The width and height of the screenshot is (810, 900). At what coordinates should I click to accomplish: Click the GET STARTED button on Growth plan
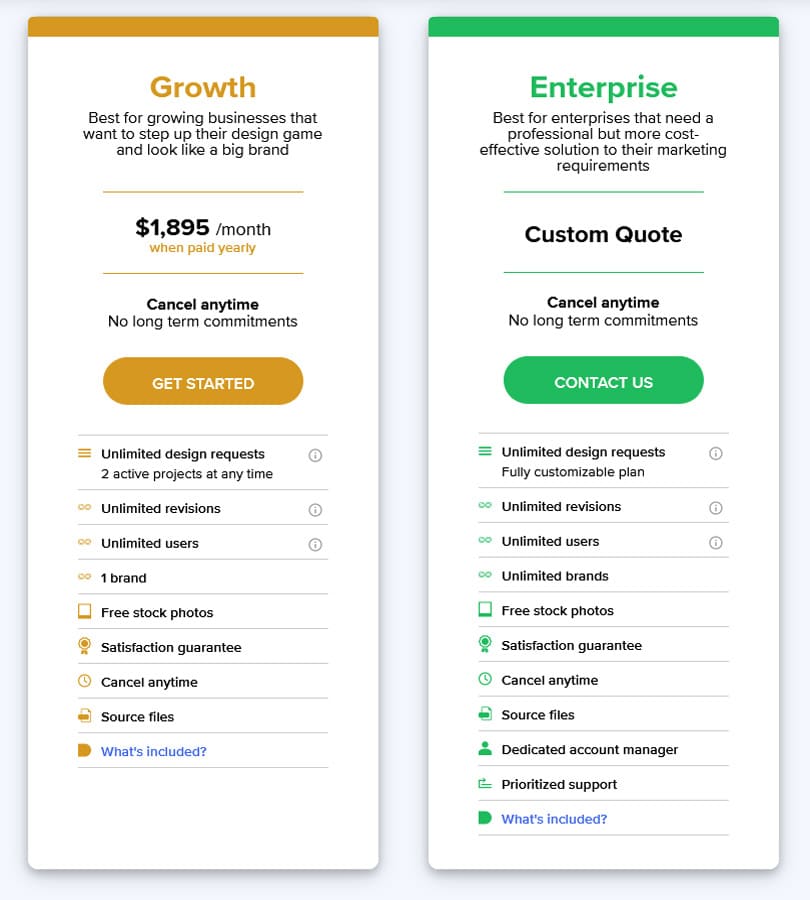(x=203, y=381)
